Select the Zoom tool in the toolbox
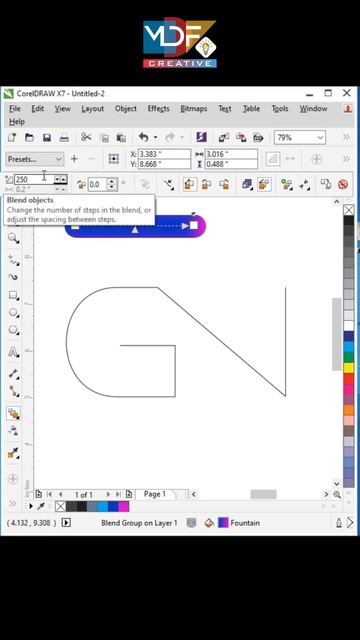Screen dimensions: 360x640 [x=13, y=238]
